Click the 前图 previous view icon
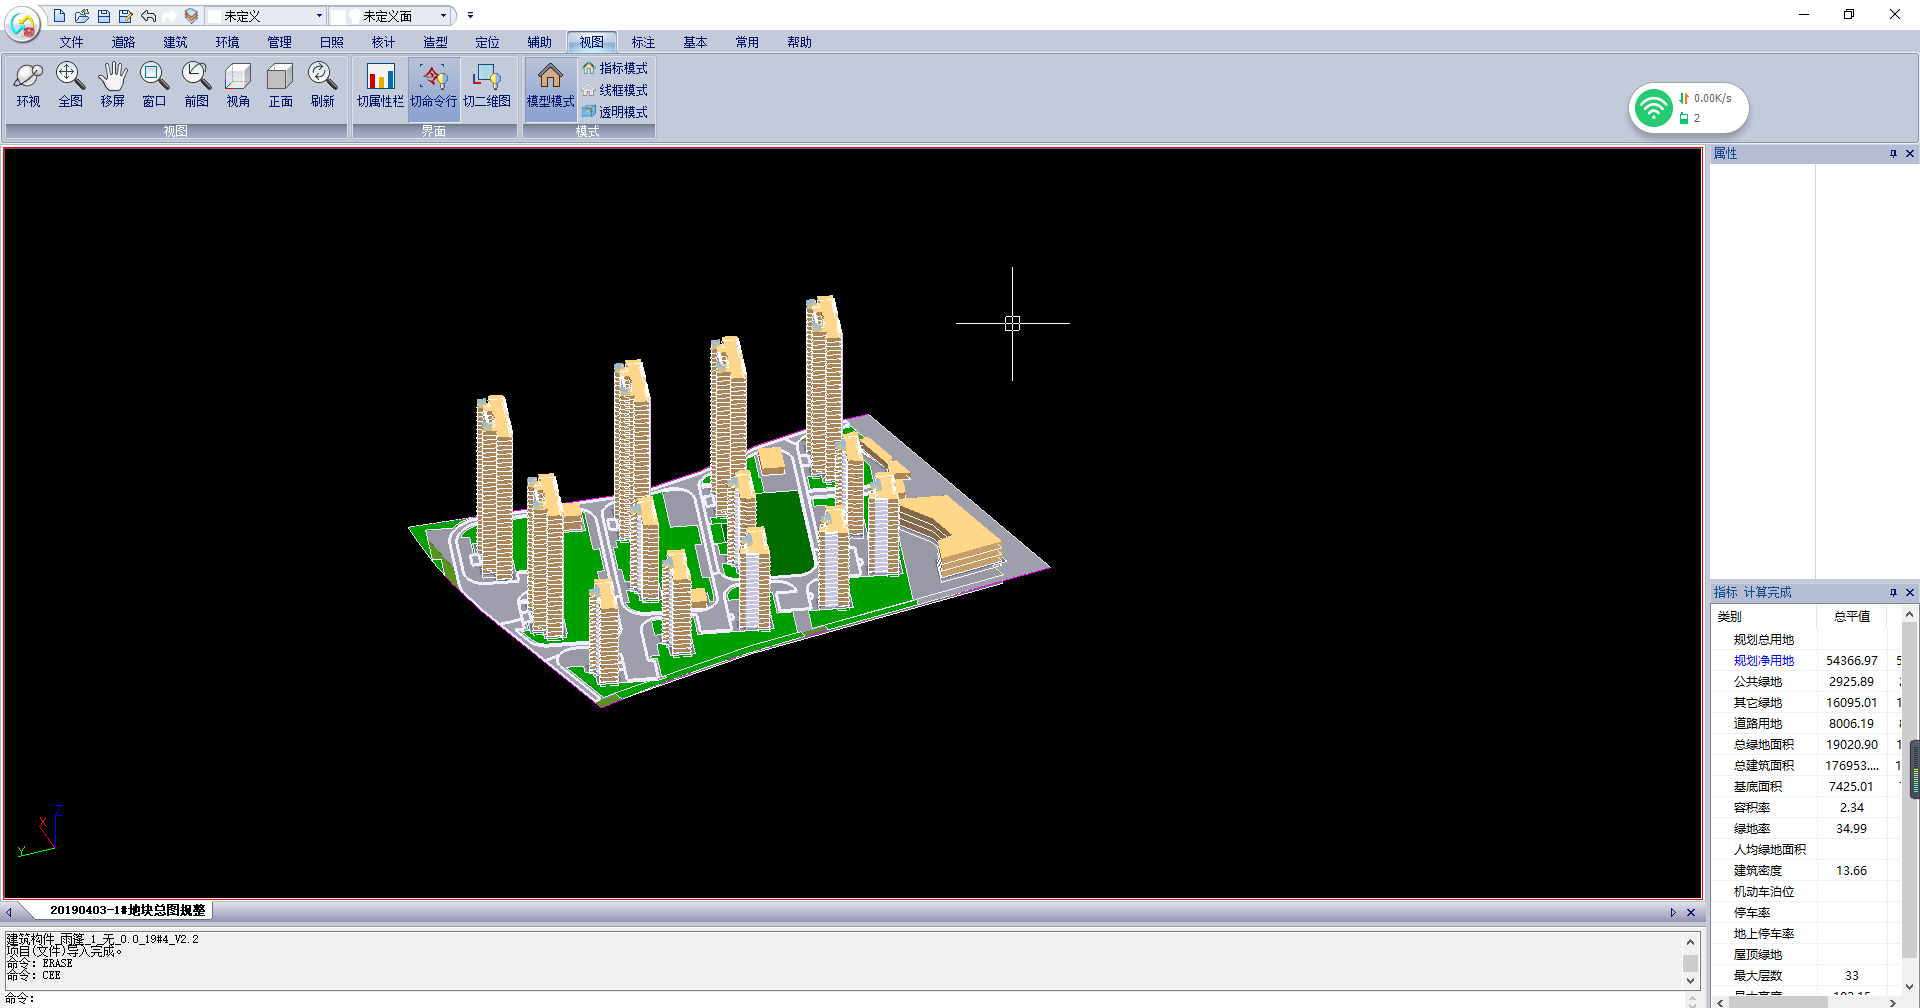The height and width of the screenshot is (1008, 1920). pyautogui.click(x=196, y=84)
